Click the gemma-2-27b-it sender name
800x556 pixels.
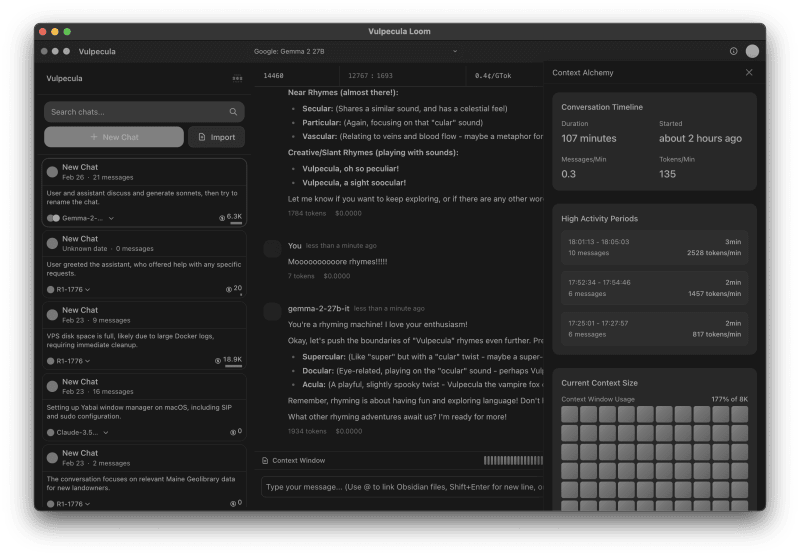pos(318,309)
